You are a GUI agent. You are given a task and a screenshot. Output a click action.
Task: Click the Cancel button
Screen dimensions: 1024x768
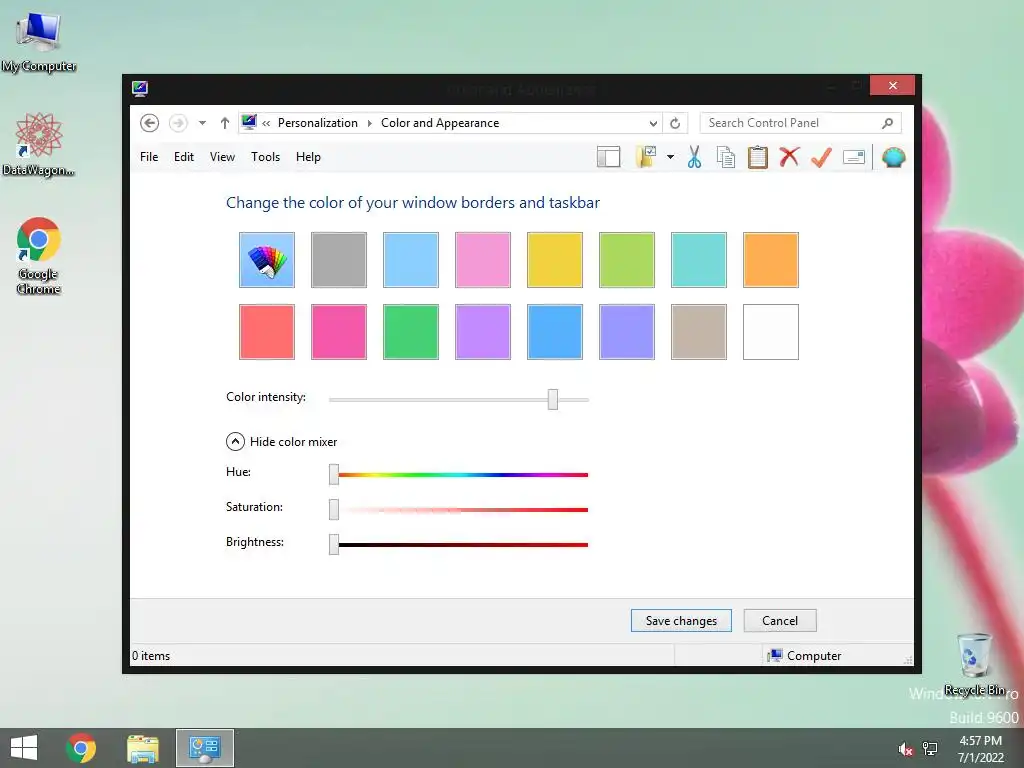point(780,620)
